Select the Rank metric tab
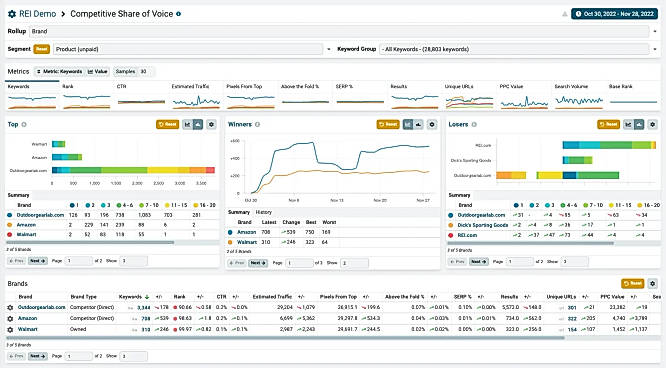 [87, 96]
